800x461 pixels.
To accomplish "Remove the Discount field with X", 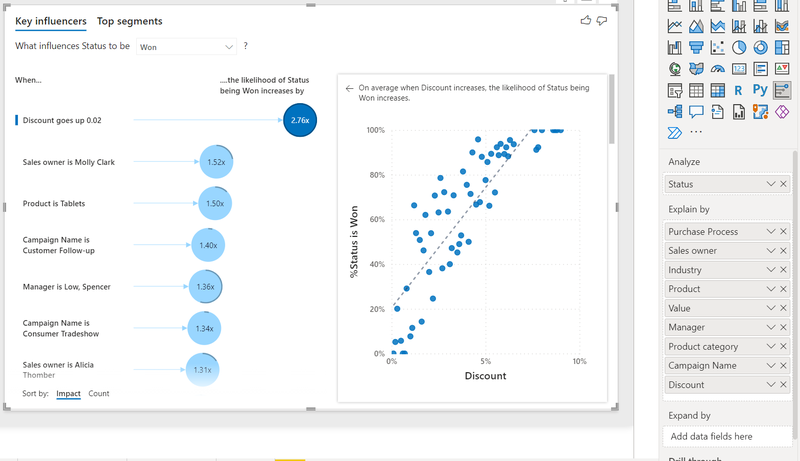I will (x=783, y=385).
